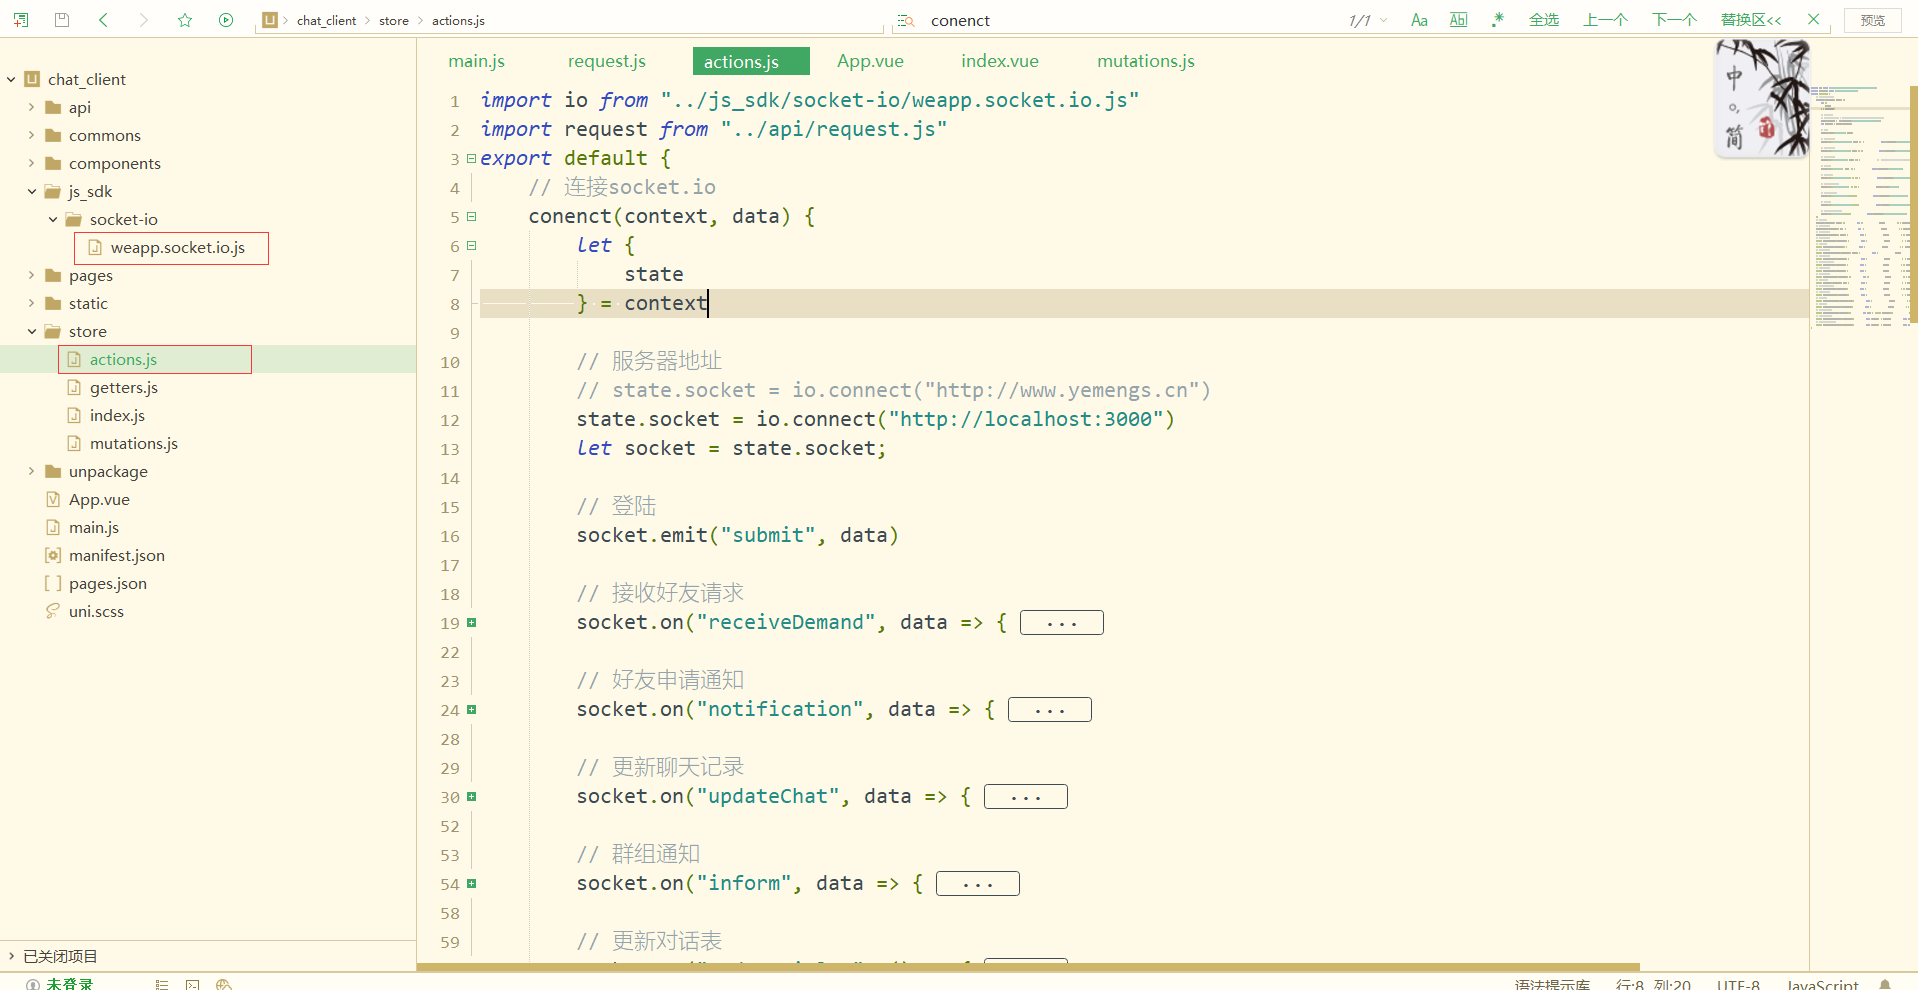Click the new file icon in toolbar
This screenshot has width=1918, height=990.
pos(21,20)
